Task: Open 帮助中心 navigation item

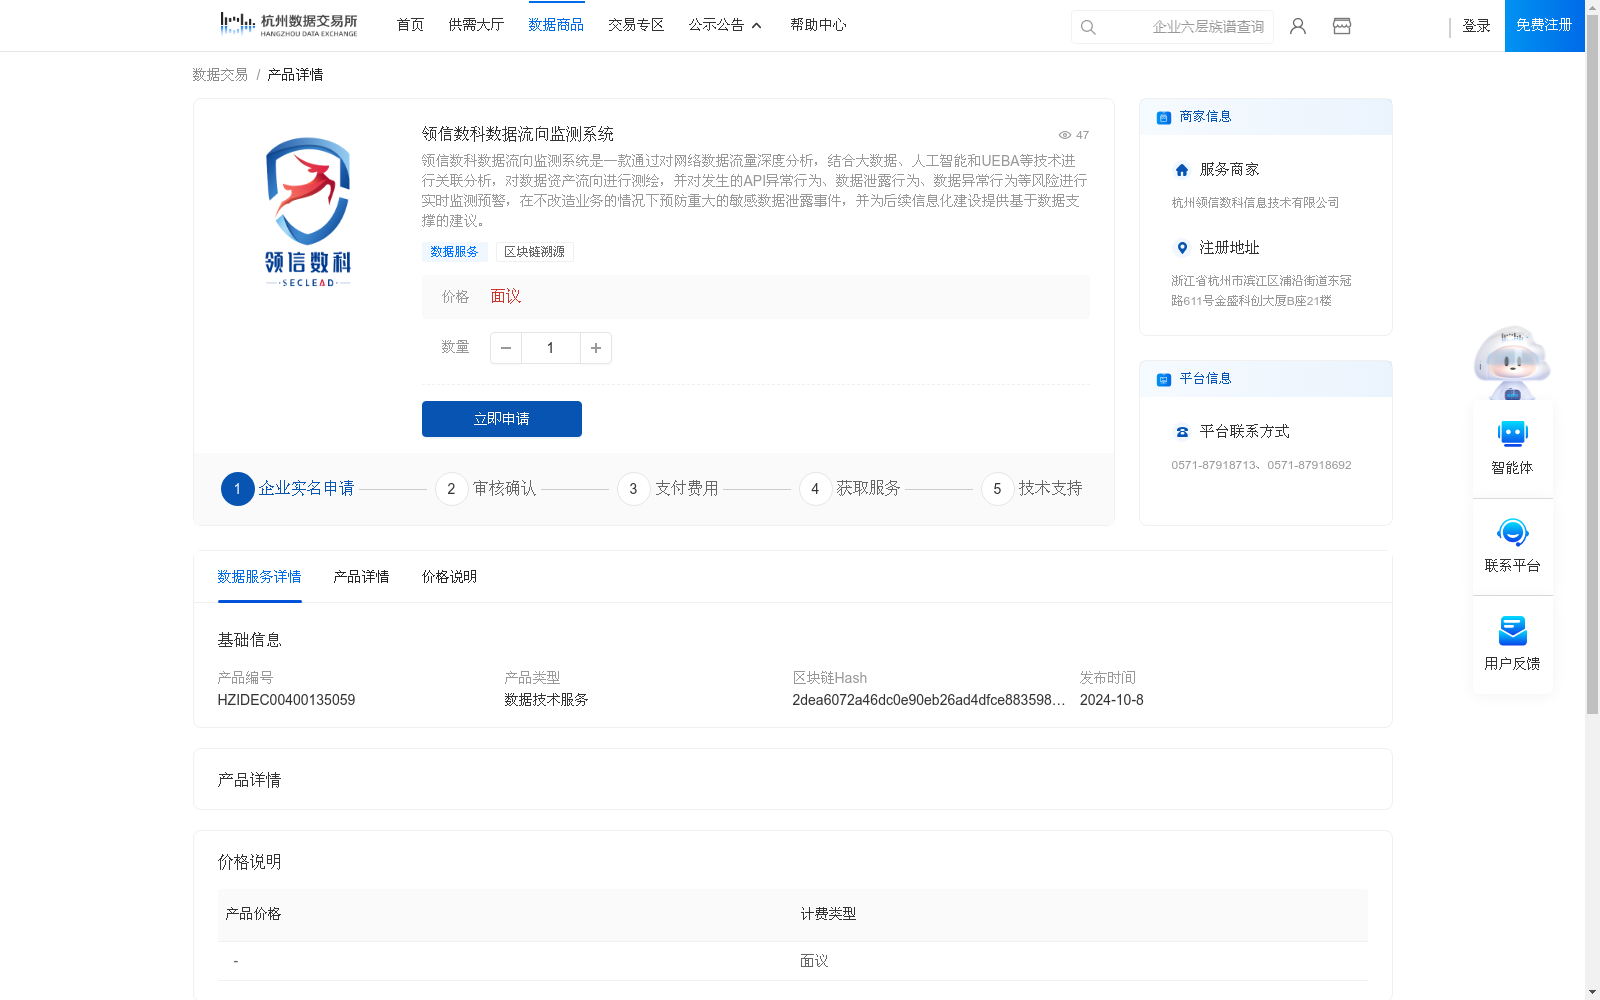Action: 818,25
